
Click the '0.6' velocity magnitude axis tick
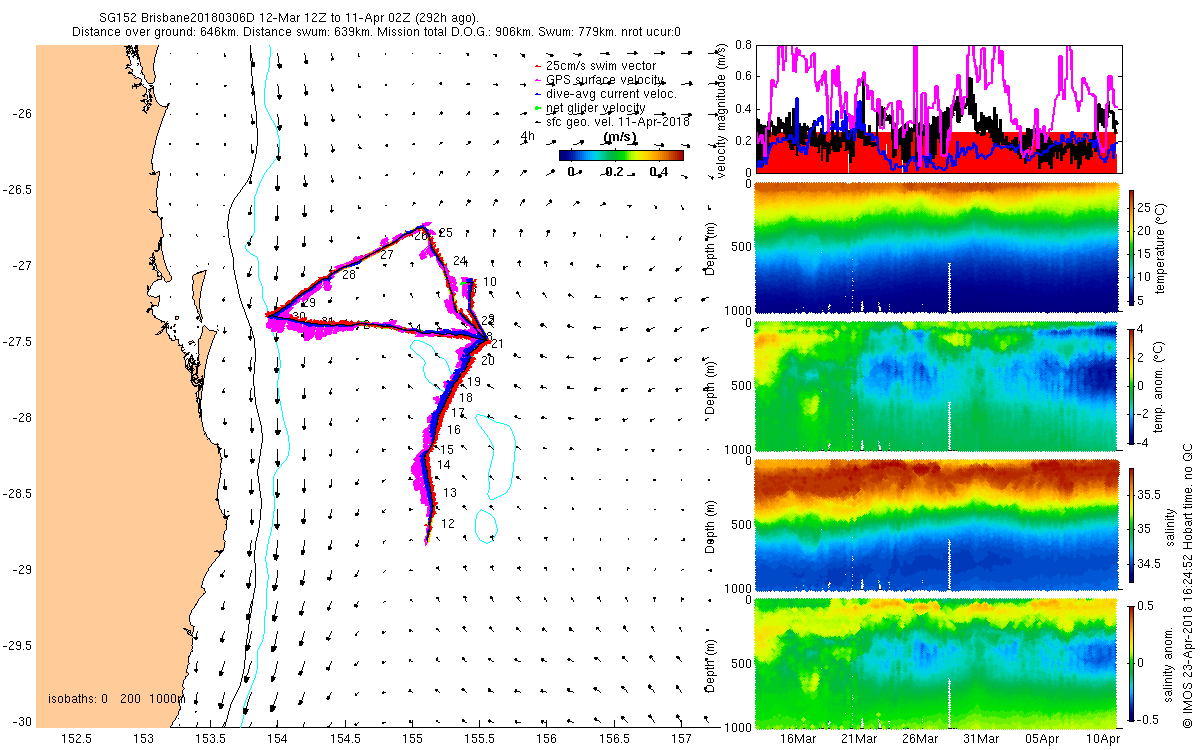(x=743, y=76)
